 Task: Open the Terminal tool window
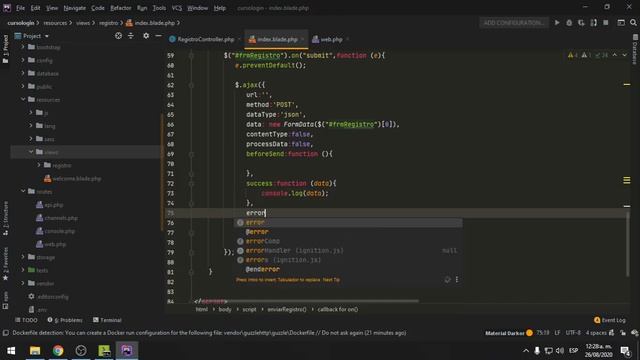(x=107, y=320)
